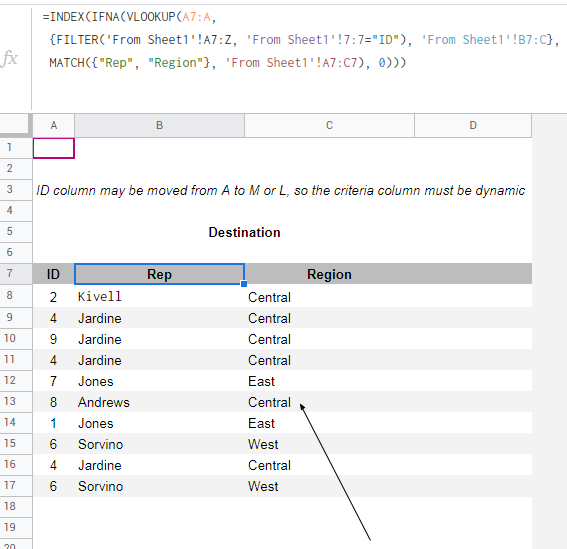This screenshot has width=567, height=549.
Task: Select empty cell A1
Action: click(x=54, y=148)
